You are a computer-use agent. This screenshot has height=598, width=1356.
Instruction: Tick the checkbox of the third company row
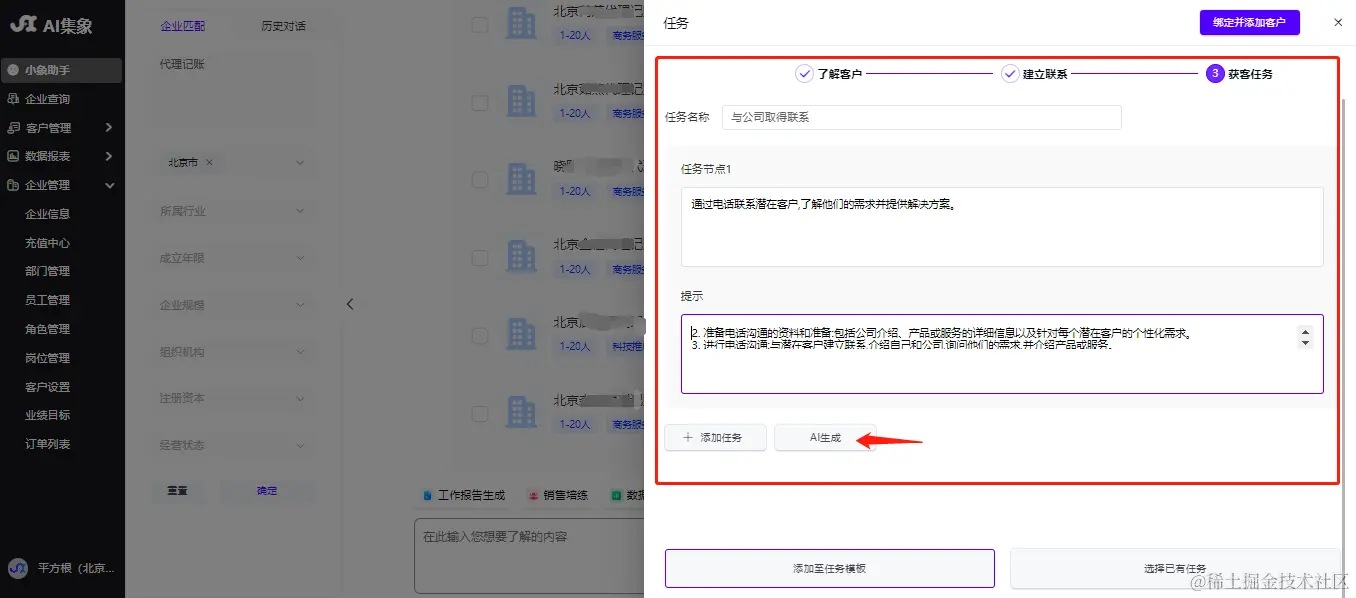coord(480,180)
